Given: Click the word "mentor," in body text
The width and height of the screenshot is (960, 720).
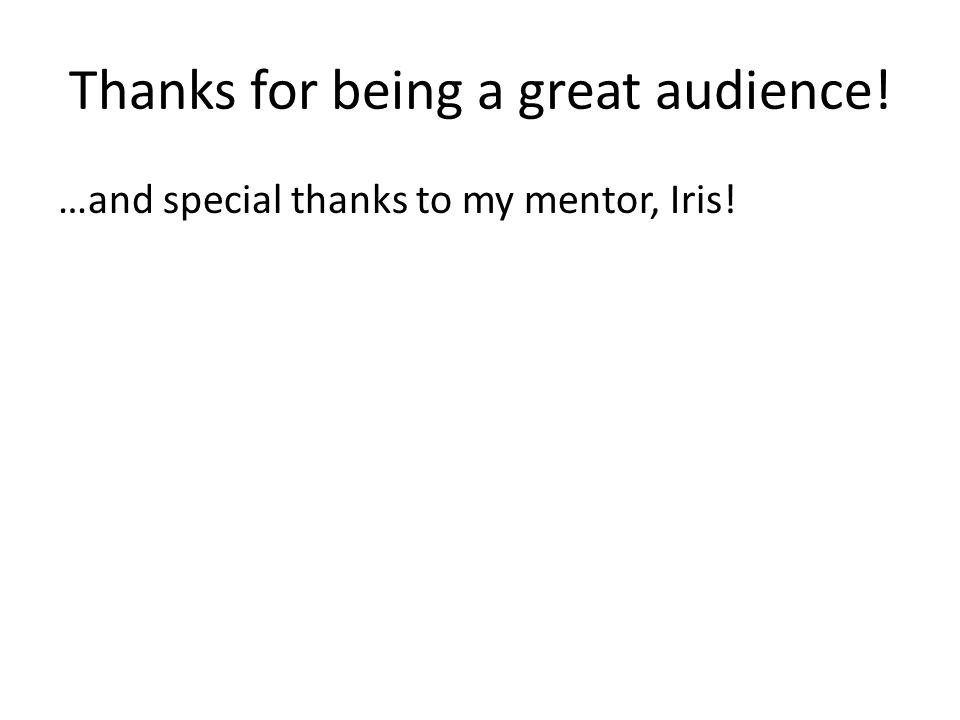Looking at the screenshot, I should click(592, 202).
